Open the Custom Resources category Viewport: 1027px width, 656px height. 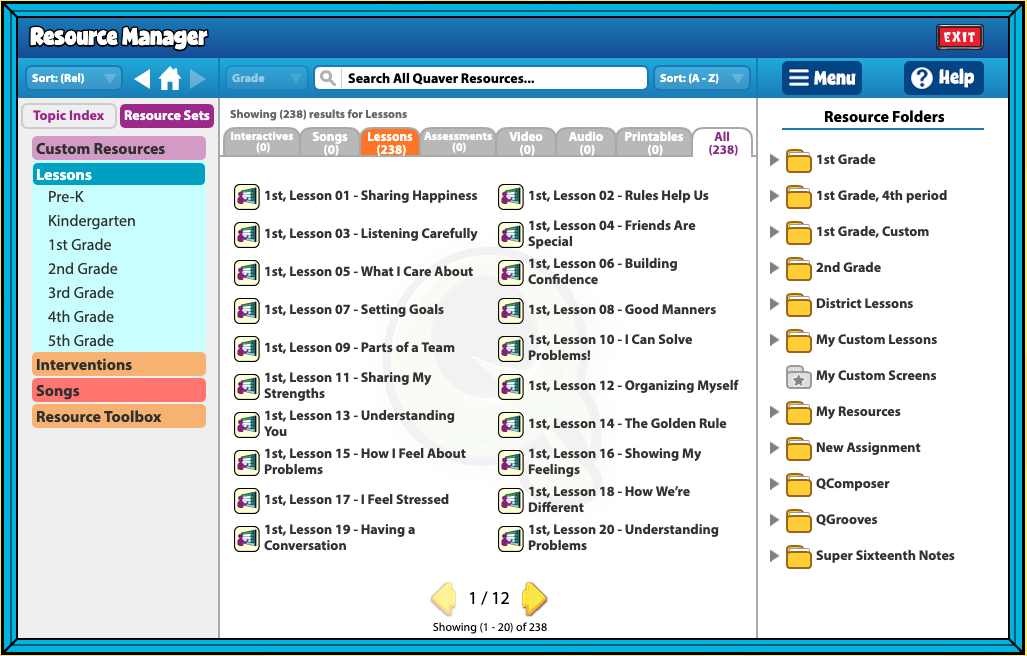pos(119,149)
